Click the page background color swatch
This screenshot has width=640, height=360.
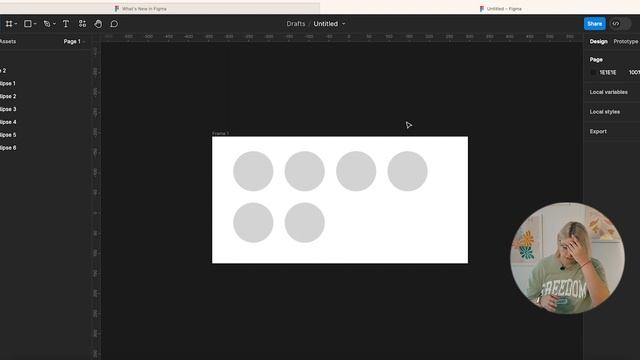[x=593, y=72]
